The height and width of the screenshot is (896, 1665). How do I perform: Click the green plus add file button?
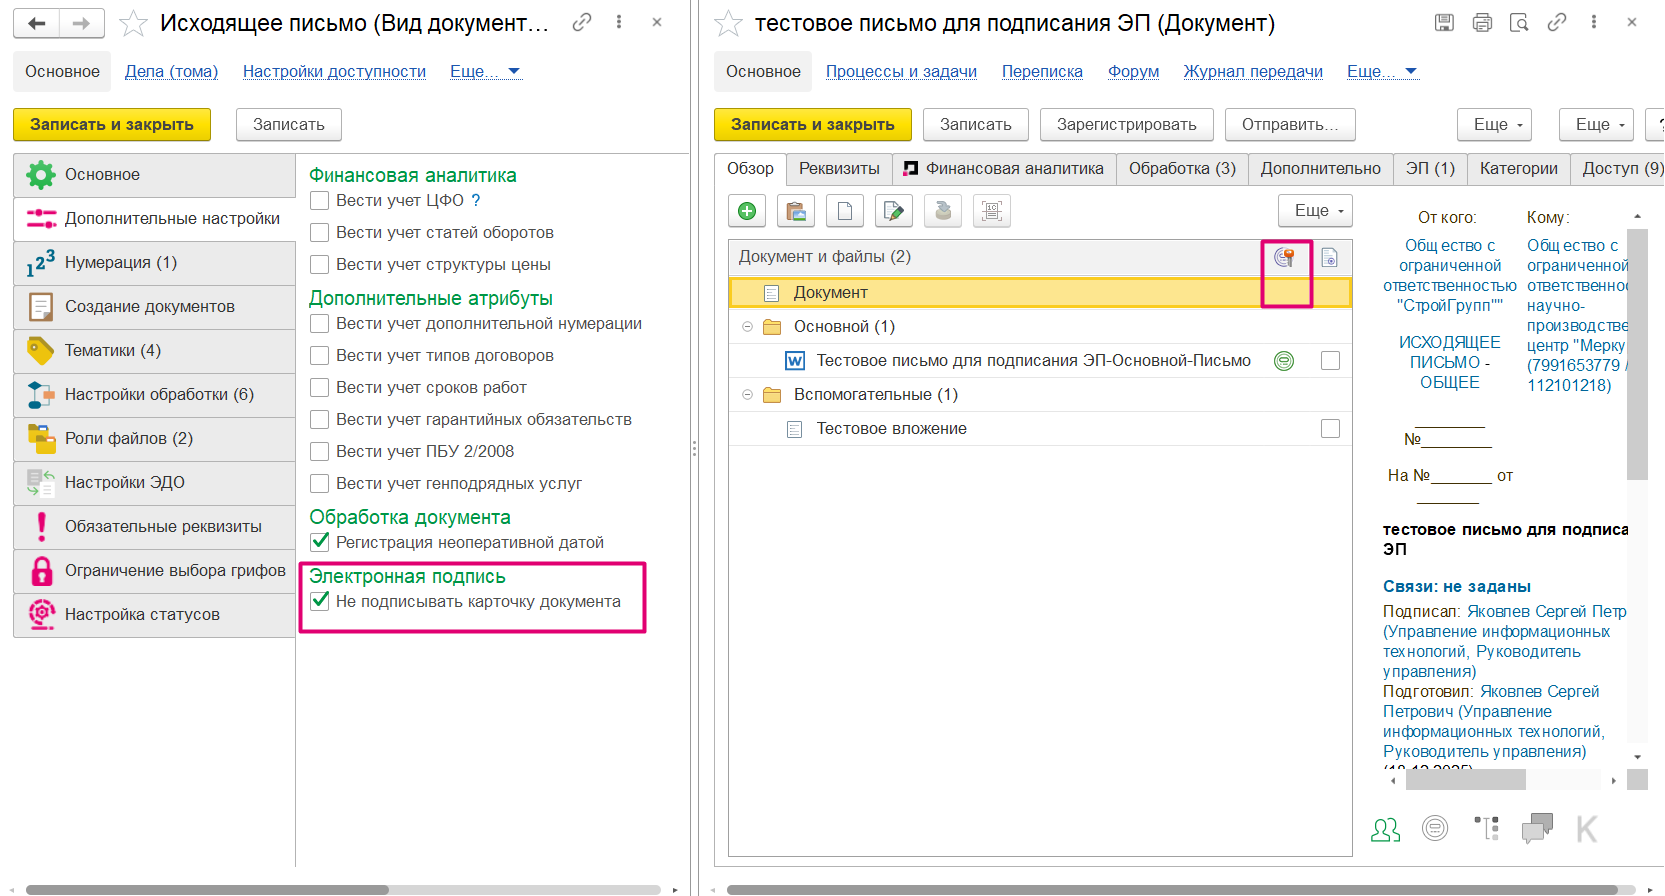click(x=746, y=211)
